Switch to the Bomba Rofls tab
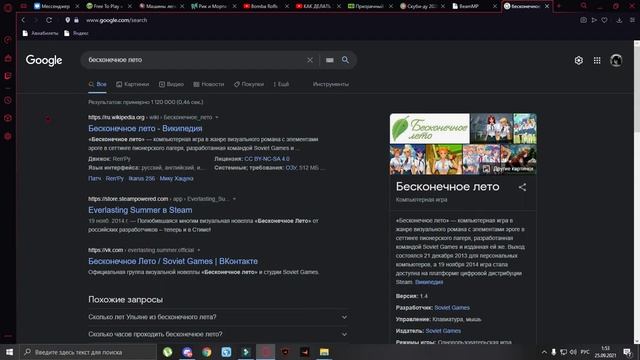Viewport: 640px width, 360px height. point(265,6)
